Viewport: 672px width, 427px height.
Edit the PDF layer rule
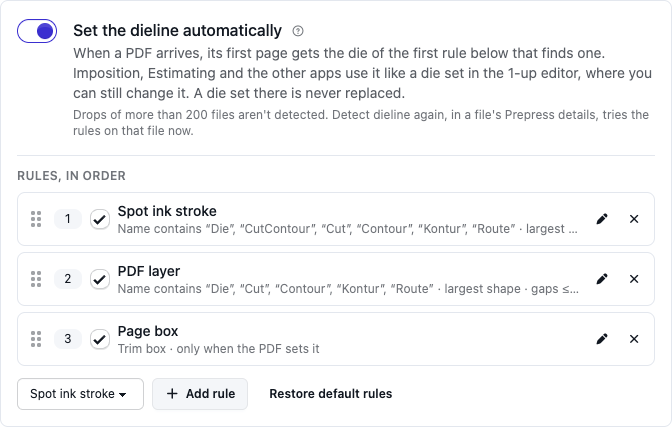coord(602,279)
